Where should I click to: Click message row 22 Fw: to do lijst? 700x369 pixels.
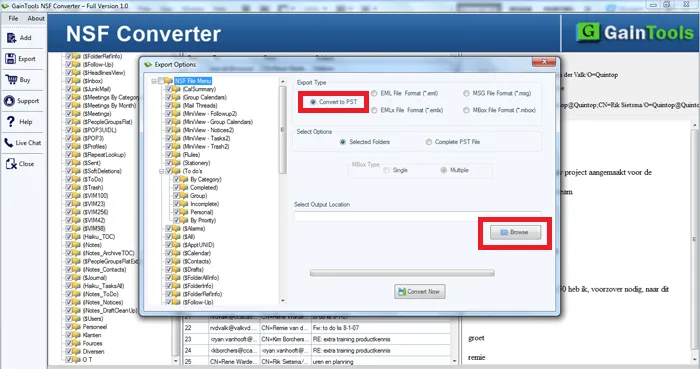pos(317,328)
